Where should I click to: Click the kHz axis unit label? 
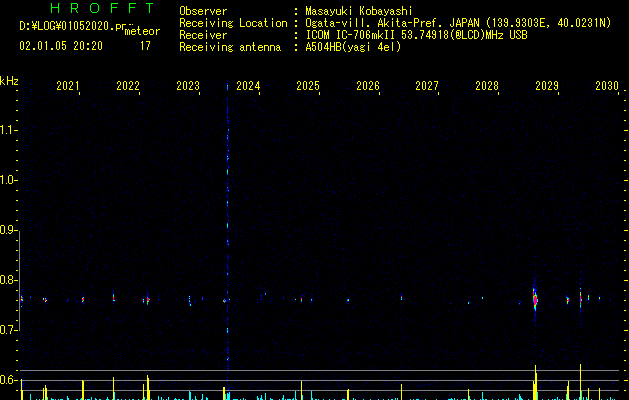(9, 81)
